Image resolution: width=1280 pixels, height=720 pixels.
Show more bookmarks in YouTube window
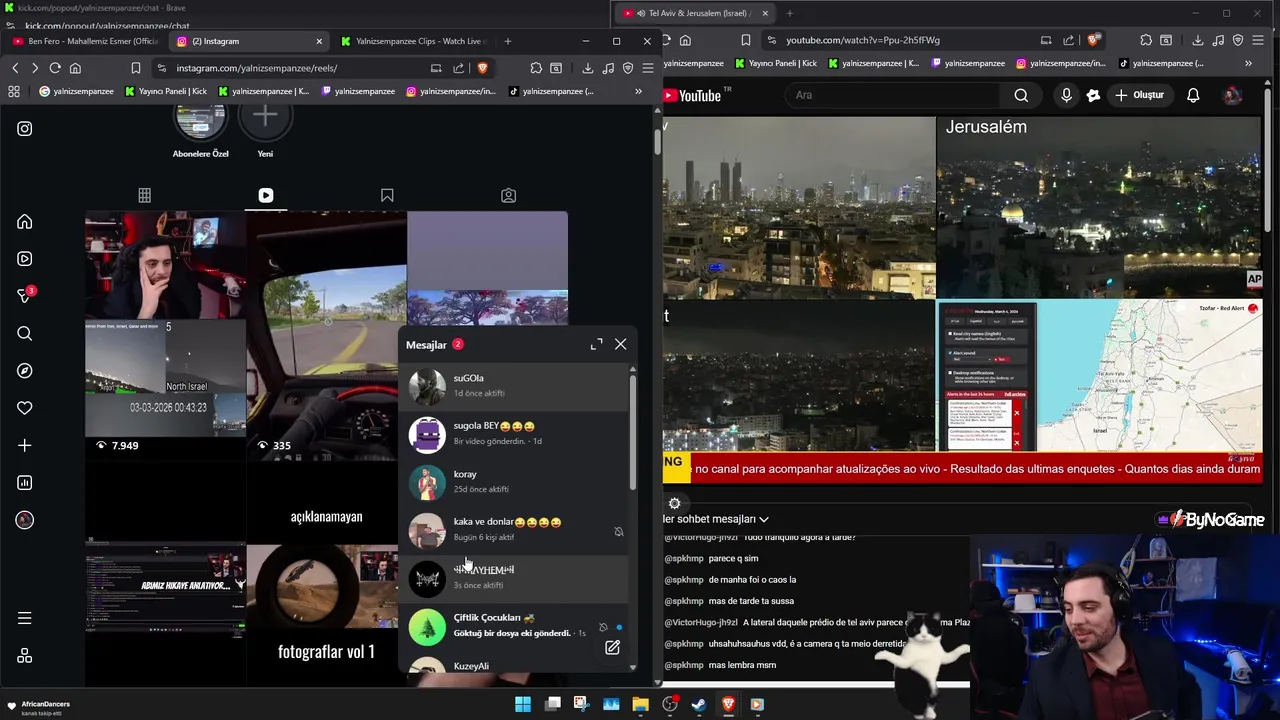(x=1248, y=63)
